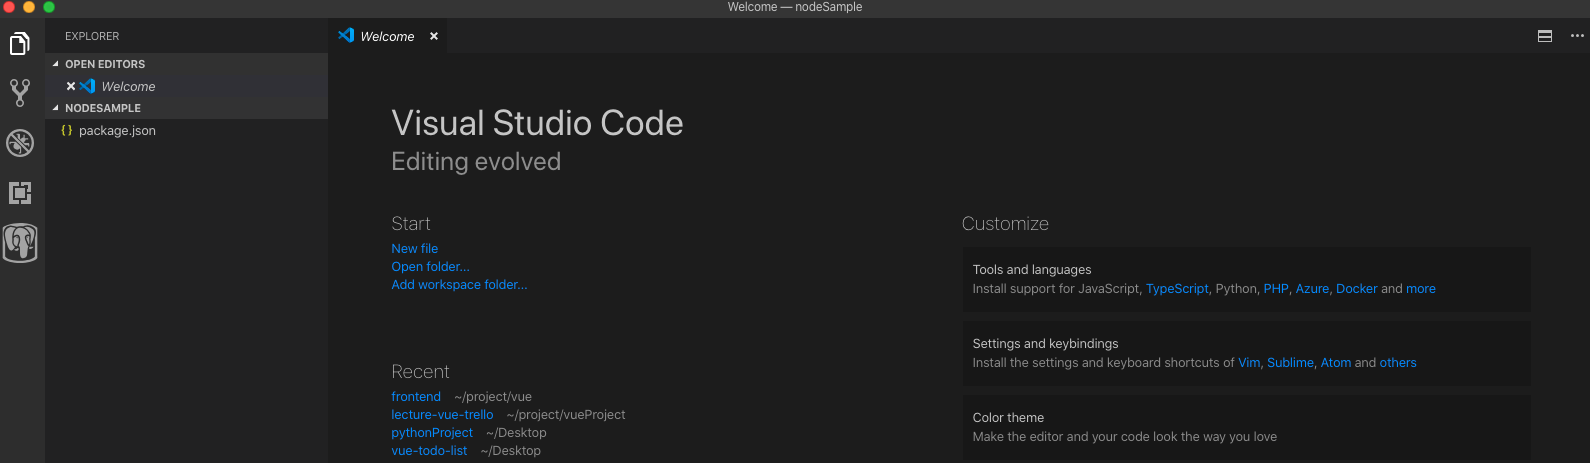The height and width of the screenshot is (463, 1590).
Task: Click the New file link
Action: click(x=414, y=249)
